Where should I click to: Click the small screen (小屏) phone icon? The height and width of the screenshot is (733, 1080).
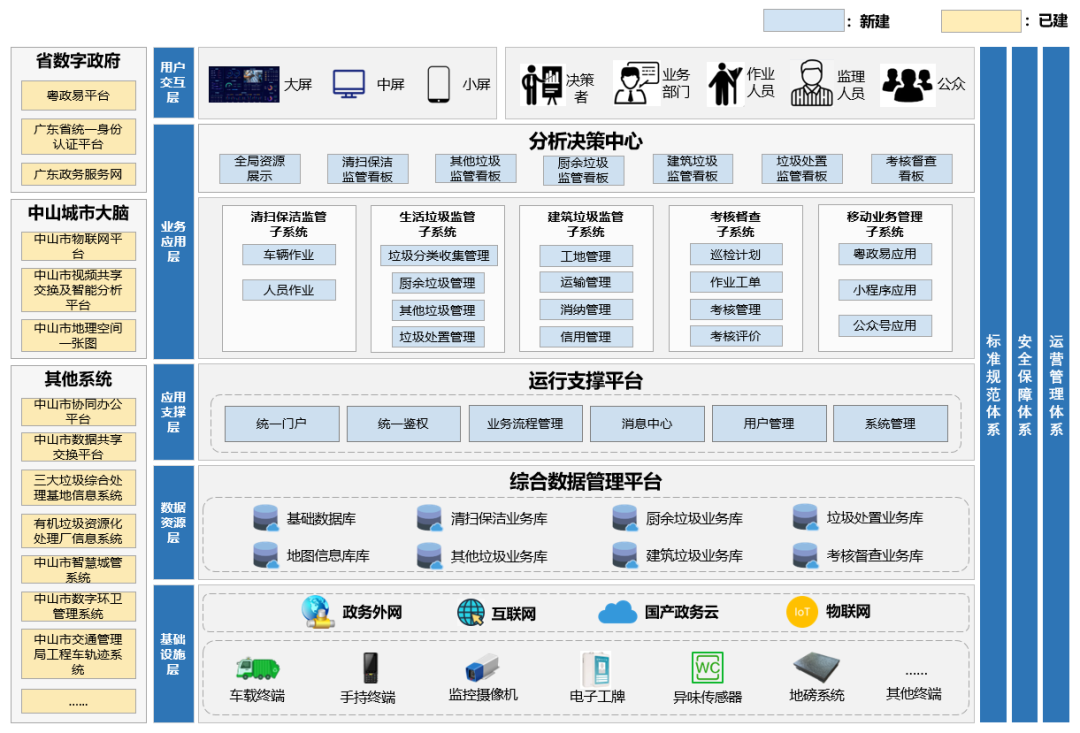click(x=439, y=84)
